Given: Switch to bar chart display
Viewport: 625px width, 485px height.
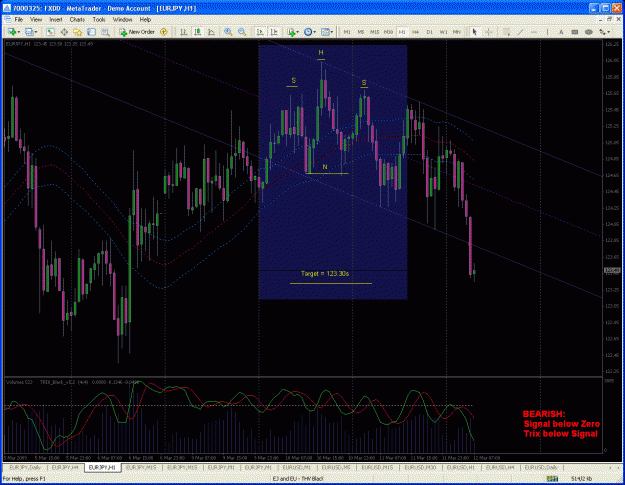Looking at the screenshot, I should [x=184, y=32].
